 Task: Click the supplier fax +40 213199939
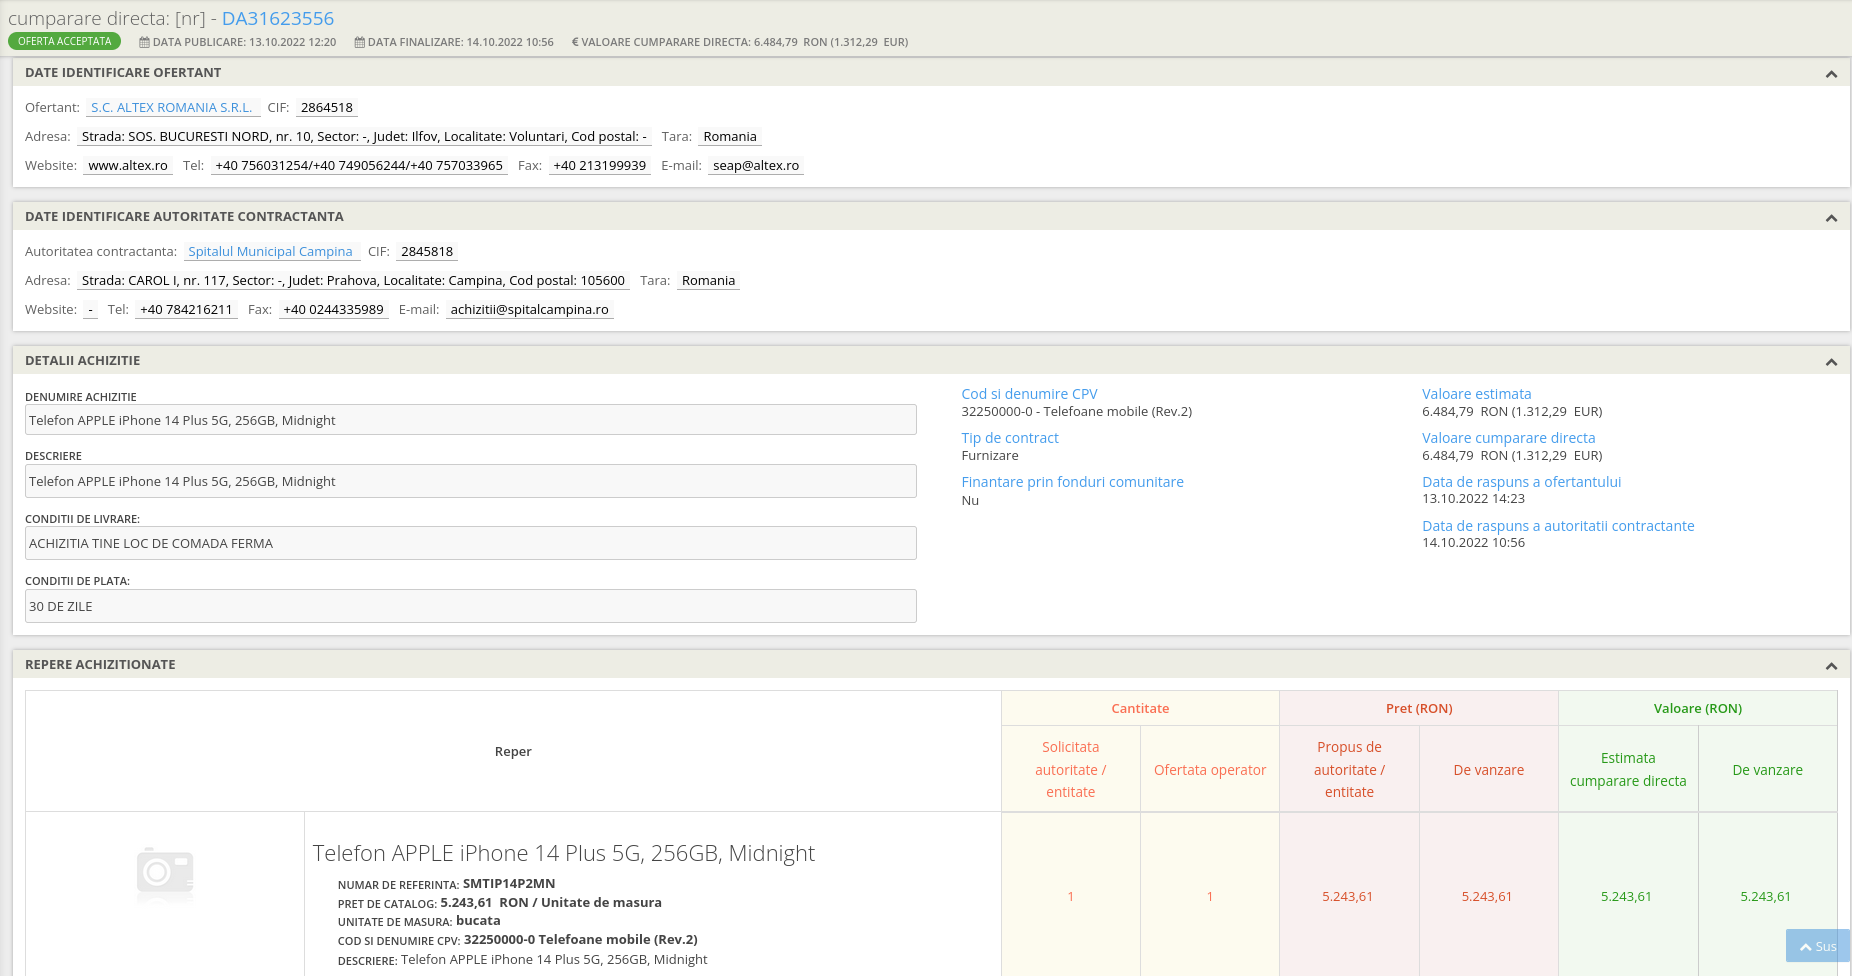600,165
